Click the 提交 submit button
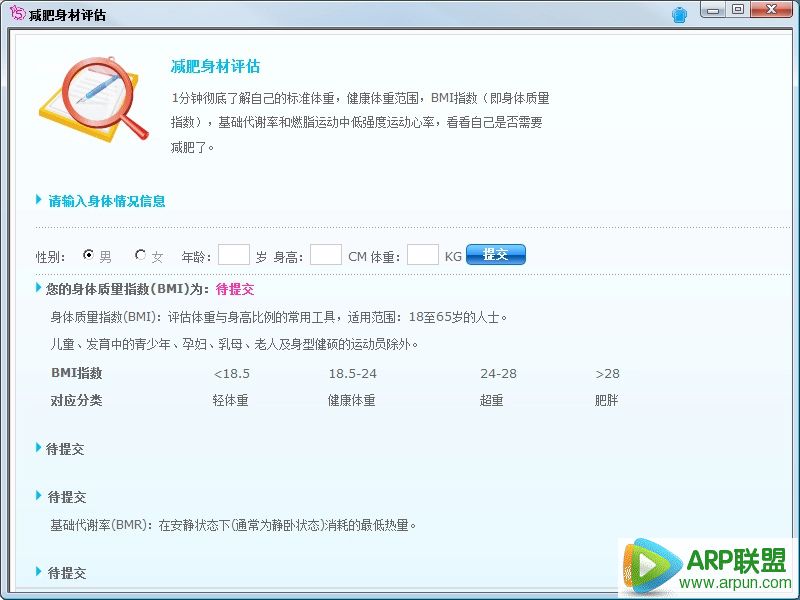The height and width of the screenshot is (600, 800). coord(496,255)
